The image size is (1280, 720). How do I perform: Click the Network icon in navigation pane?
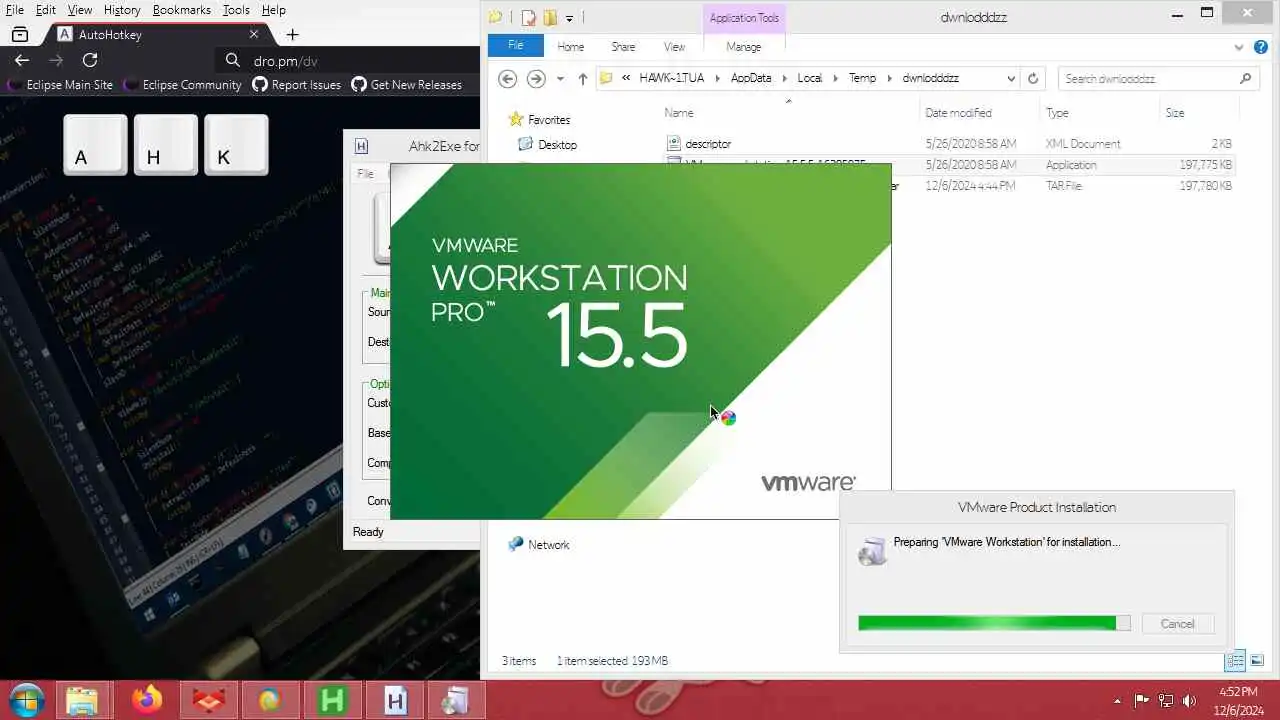[515, 544]
